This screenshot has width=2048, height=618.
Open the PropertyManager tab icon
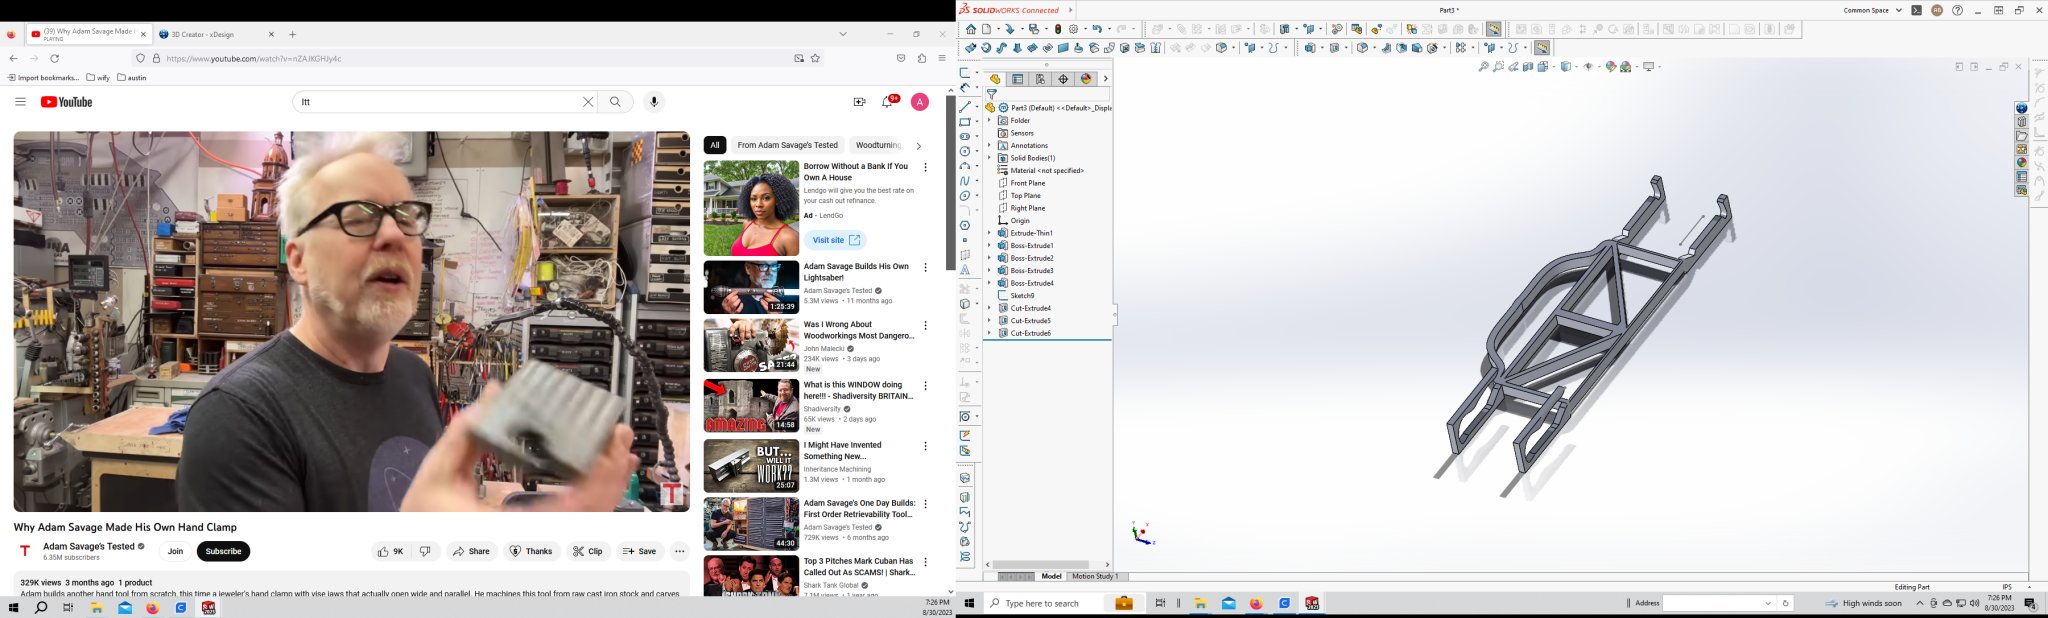1018,79
